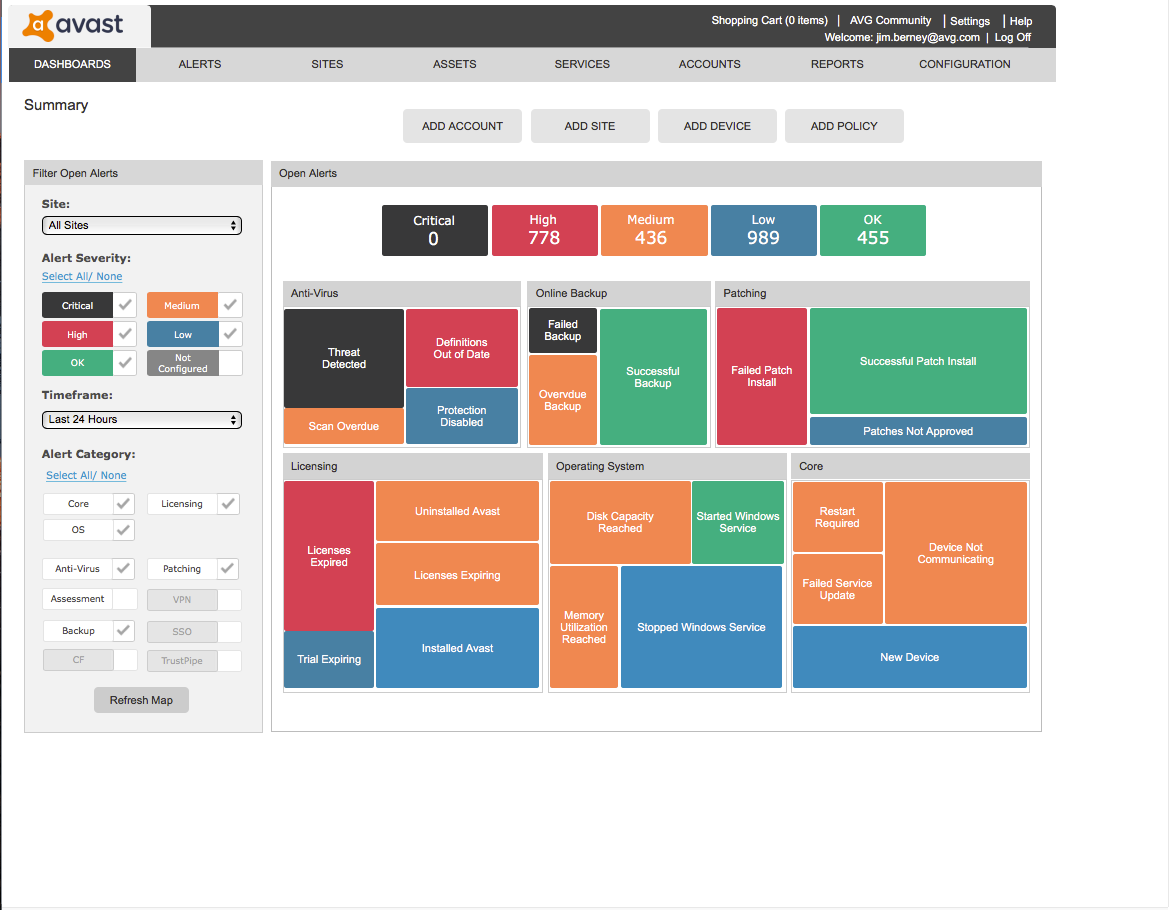Open Settings link in header
The image size is (1169, 910).
coord(970,21)
